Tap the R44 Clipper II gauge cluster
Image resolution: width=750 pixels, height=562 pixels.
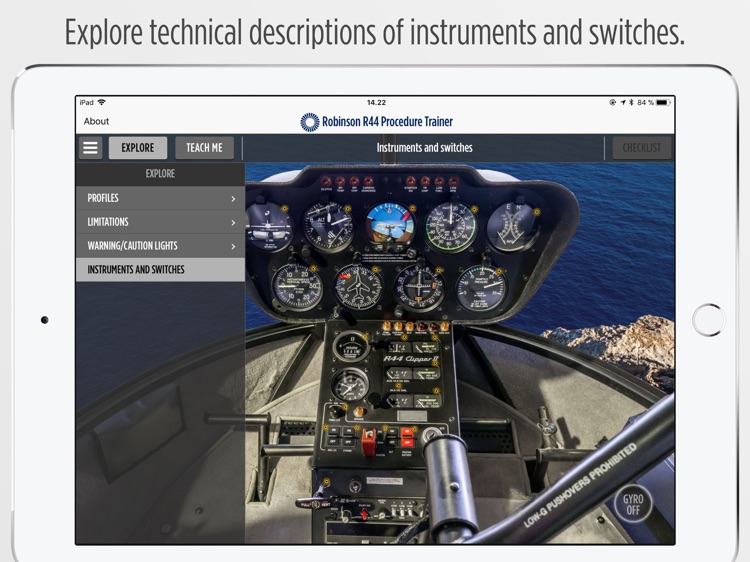(x=412, y=375)
